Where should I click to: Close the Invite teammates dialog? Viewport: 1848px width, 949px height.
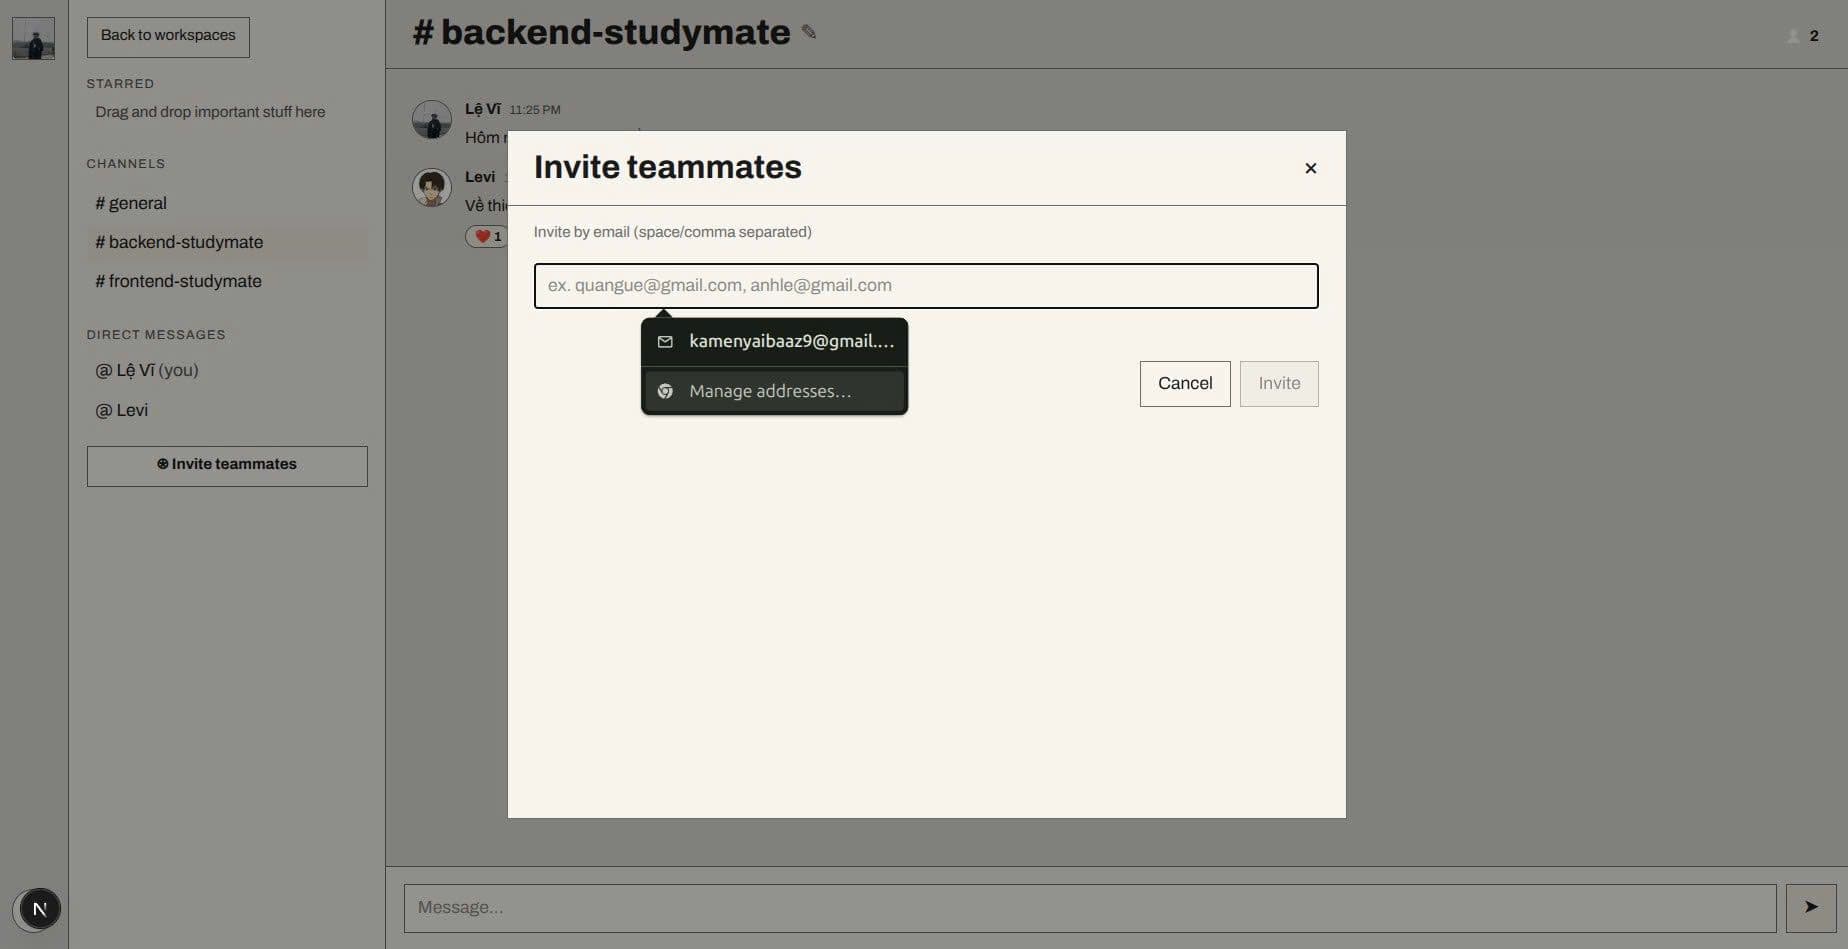pyautogui.click(x=1310, y=168)
